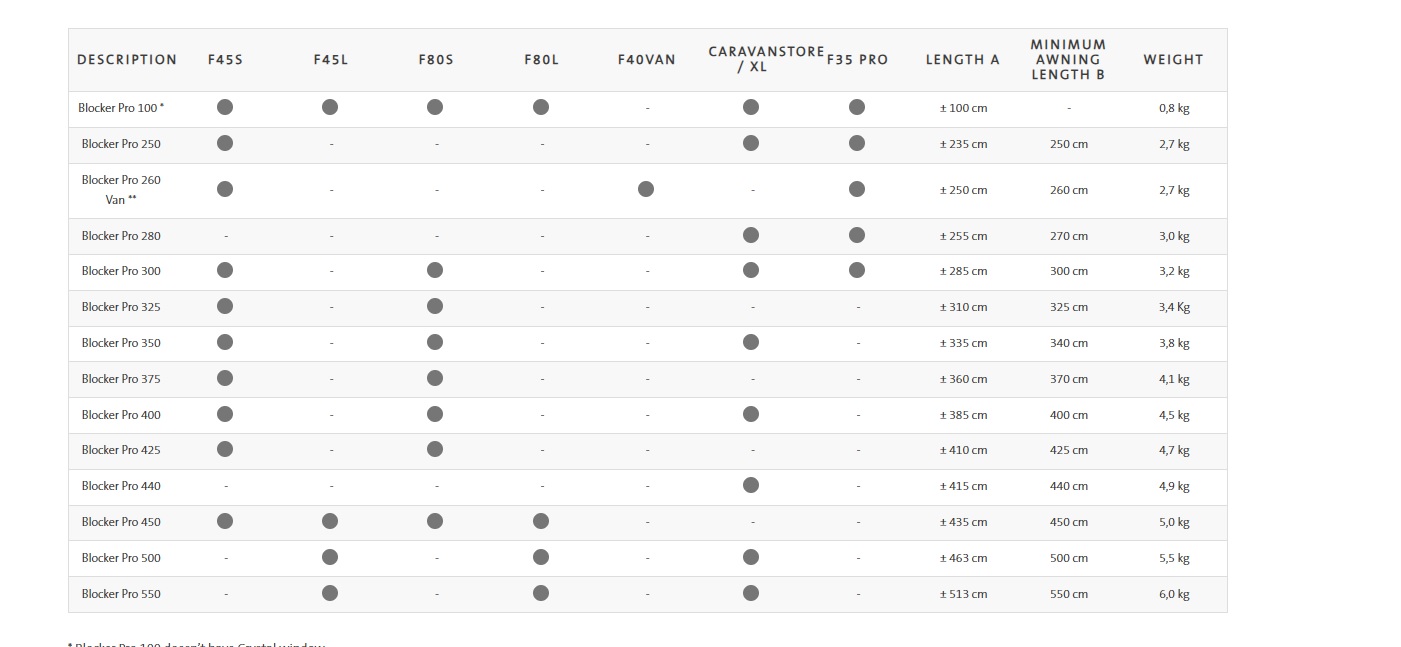The height and width of the screenshot is (647, 1401).
Task: Click the F80S dot for Blocker Pro 400
Action: (x=435, y=414)
